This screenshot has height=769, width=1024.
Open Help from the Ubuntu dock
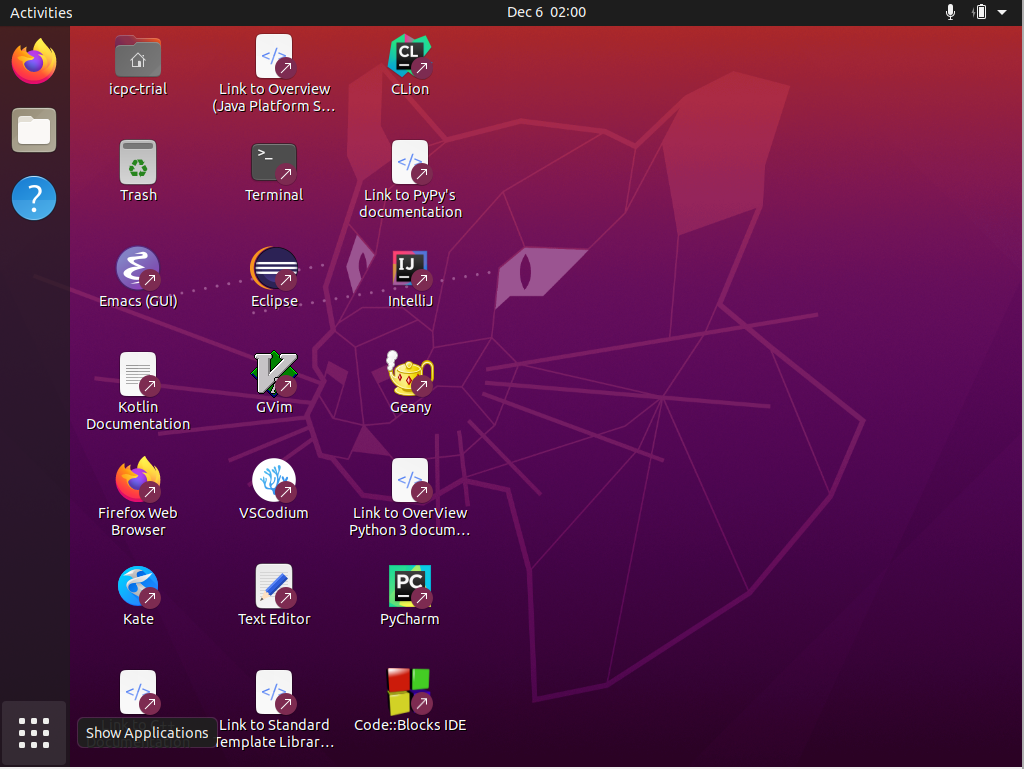[x=34, y=198]
